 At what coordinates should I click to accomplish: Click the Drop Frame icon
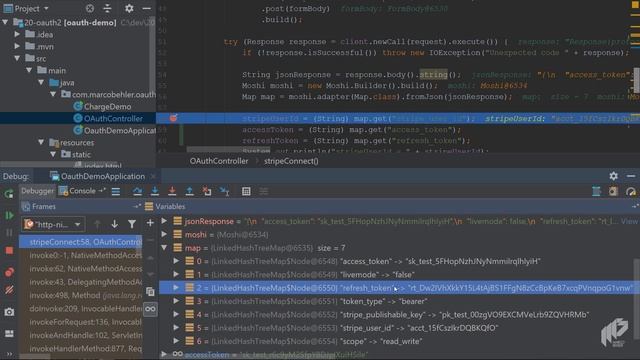[207, 191]
